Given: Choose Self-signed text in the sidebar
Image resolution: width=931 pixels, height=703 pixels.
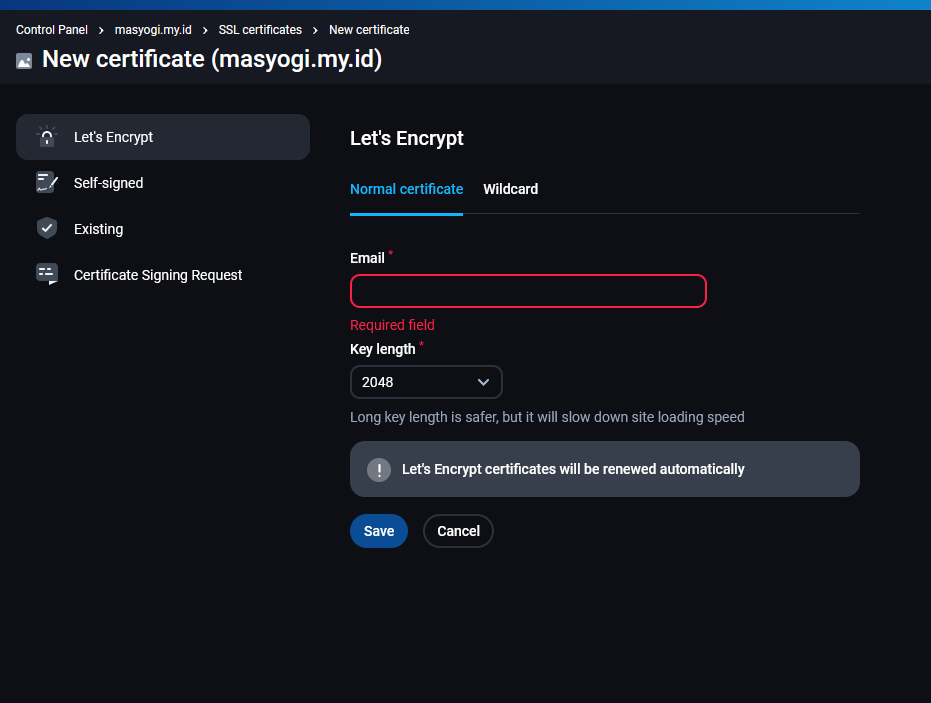Looking at the screenshot, I should click(x=108, y=183).
